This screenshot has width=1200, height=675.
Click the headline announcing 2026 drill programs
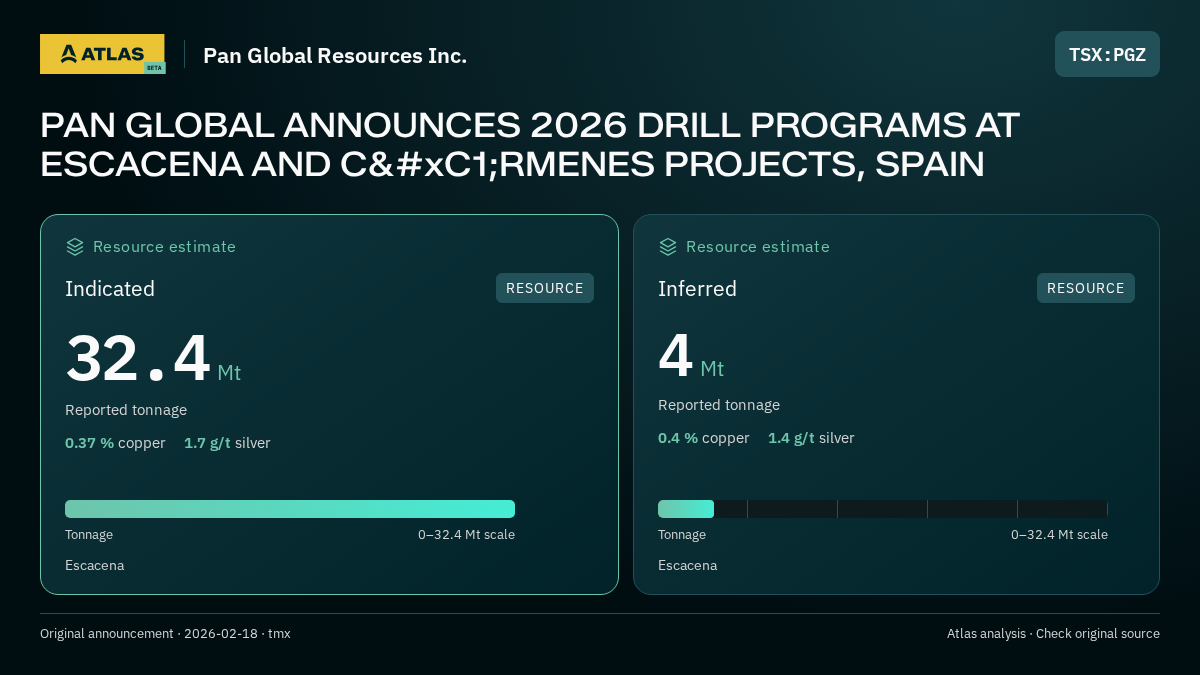coord(530,145)
